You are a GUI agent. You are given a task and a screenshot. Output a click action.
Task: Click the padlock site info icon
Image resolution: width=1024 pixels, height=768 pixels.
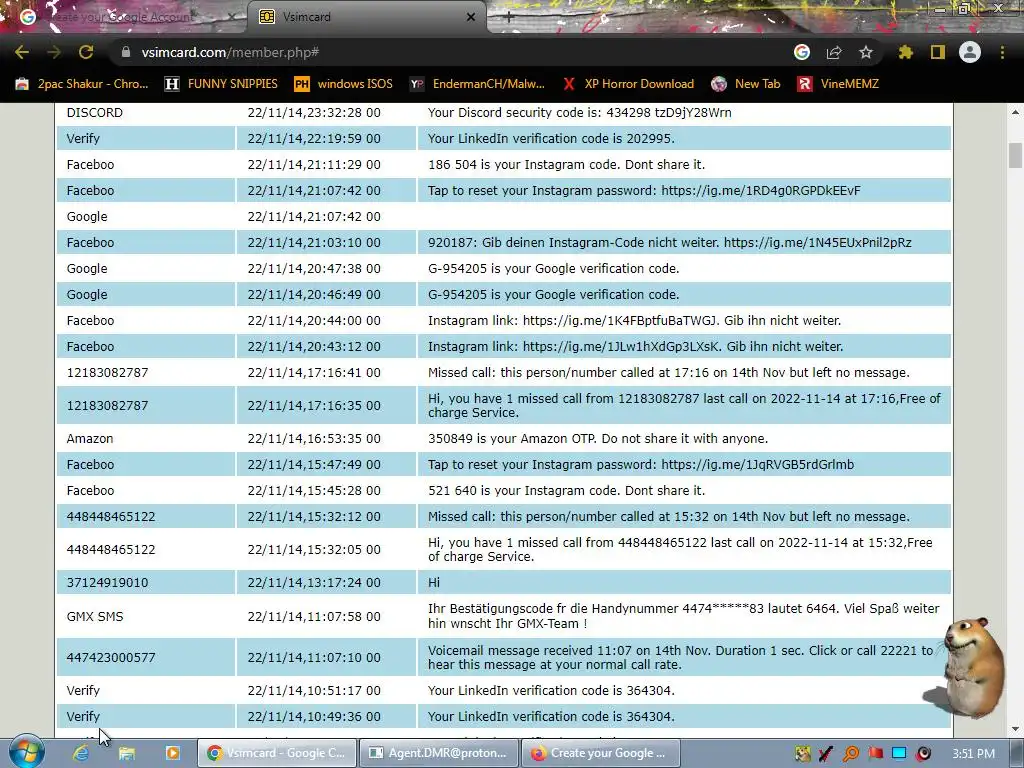click(125, 52)
